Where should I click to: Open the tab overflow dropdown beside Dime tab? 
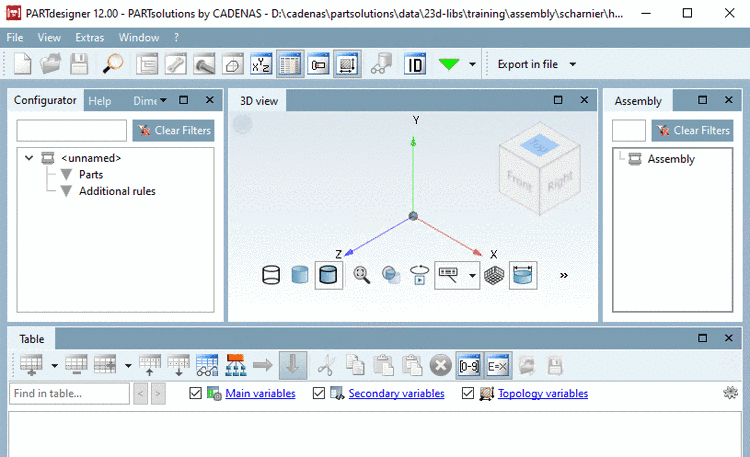click(x=163, y=100)
